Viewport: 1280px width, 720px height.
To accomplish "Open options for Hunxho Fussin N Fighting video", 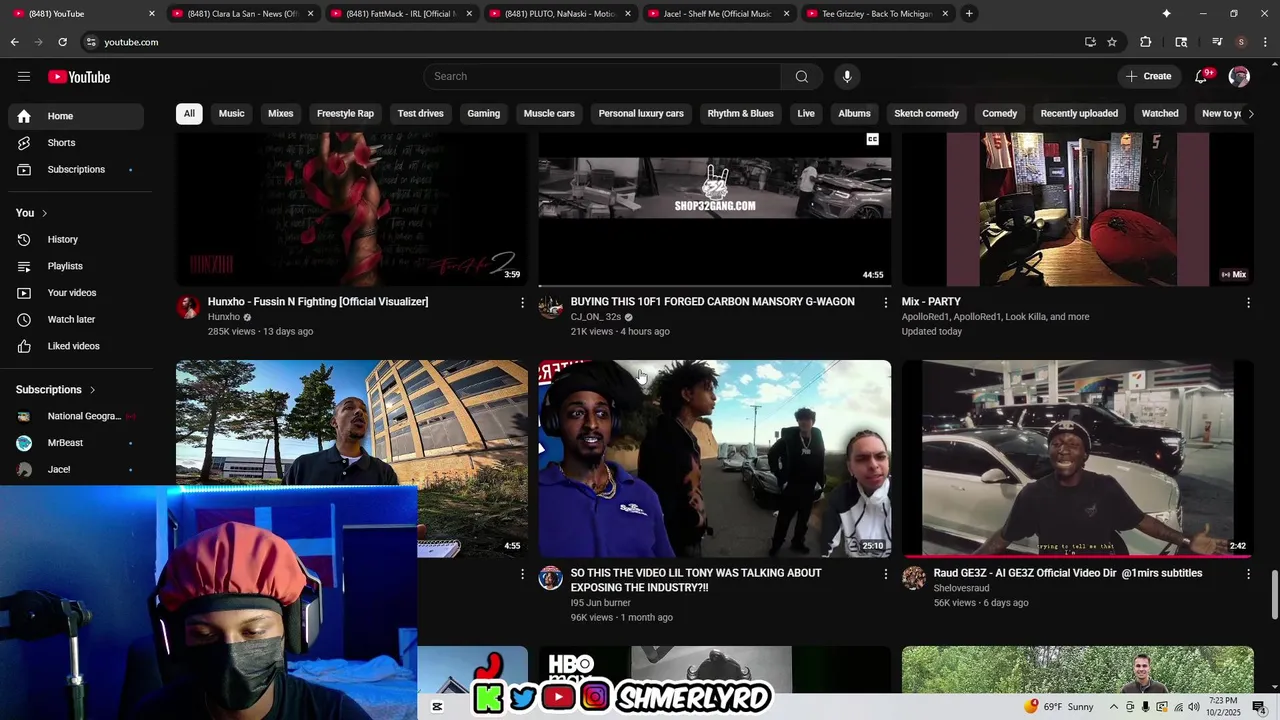I will [522, 302].
